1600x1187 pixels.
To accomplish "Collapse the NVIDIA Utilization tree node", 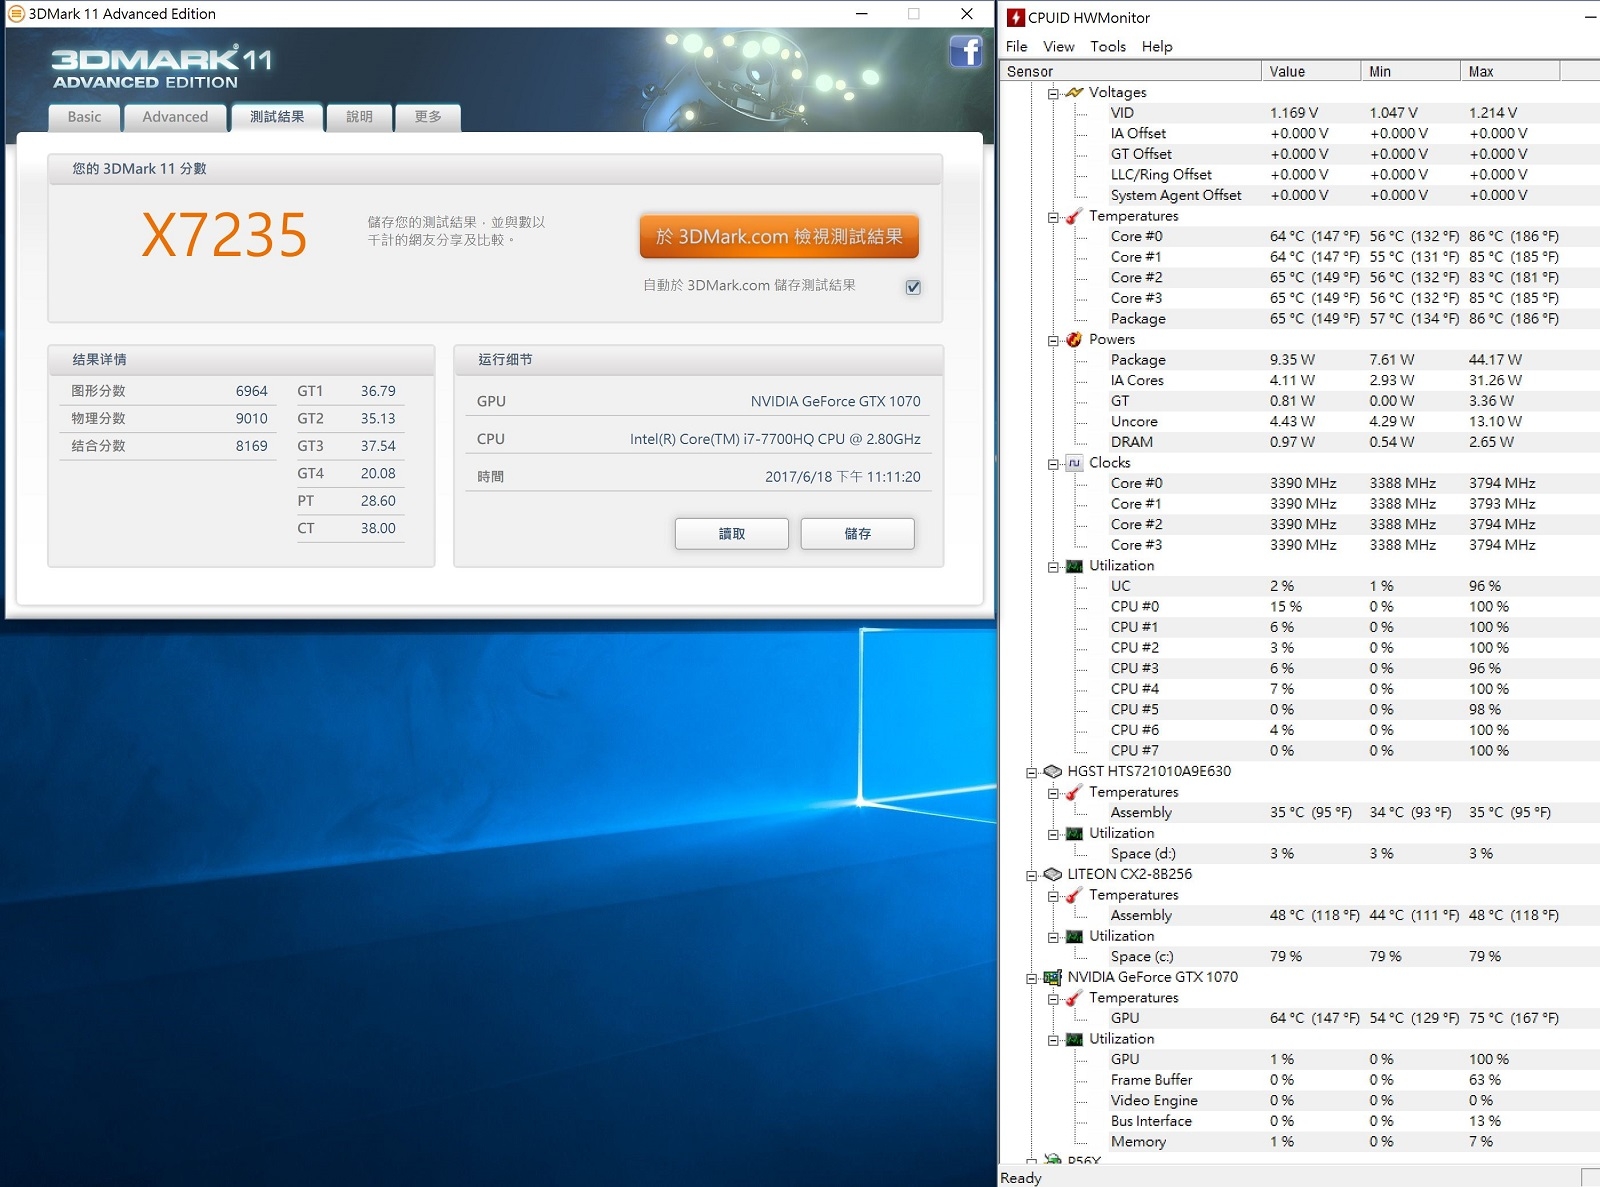I will click(1053, 1040).
